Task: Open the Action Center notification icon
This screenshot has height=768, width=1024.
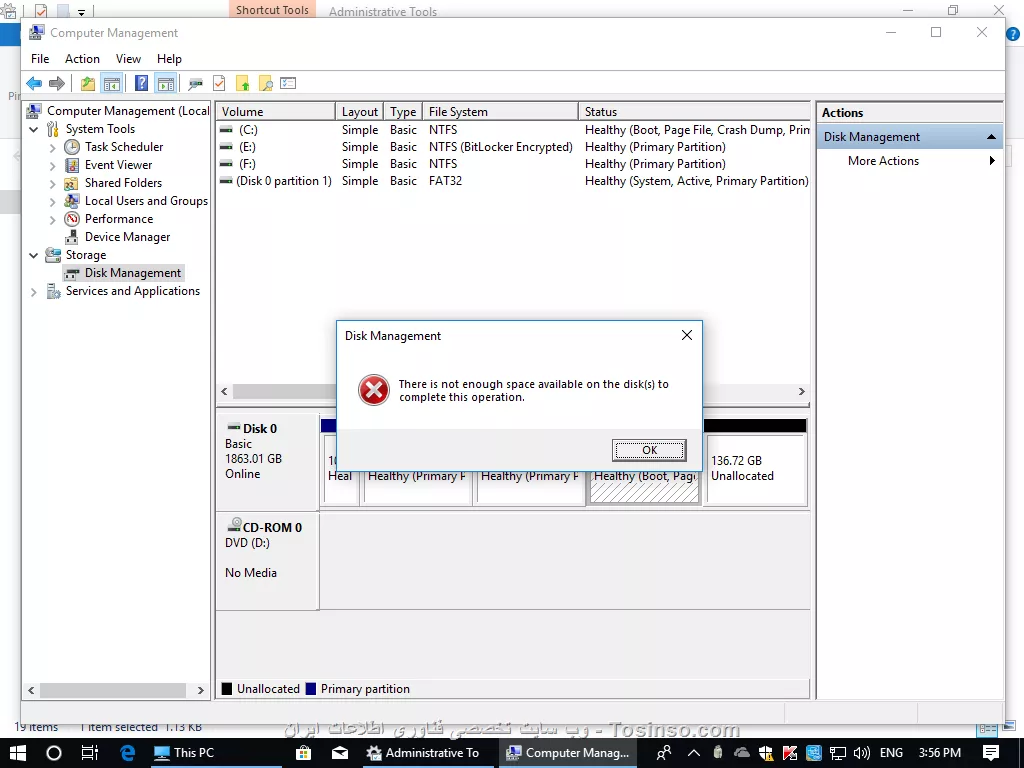Action: point(991,753)
